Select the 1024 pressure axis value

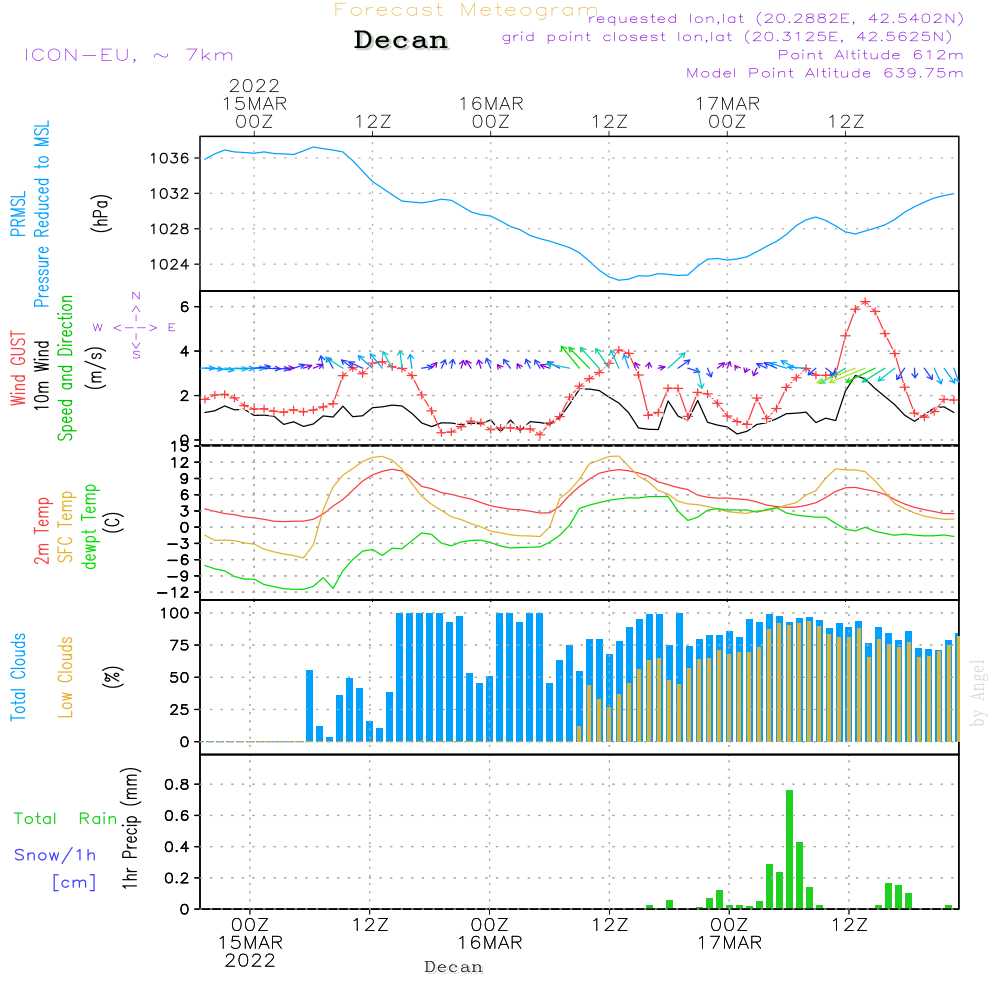(170, 265)
